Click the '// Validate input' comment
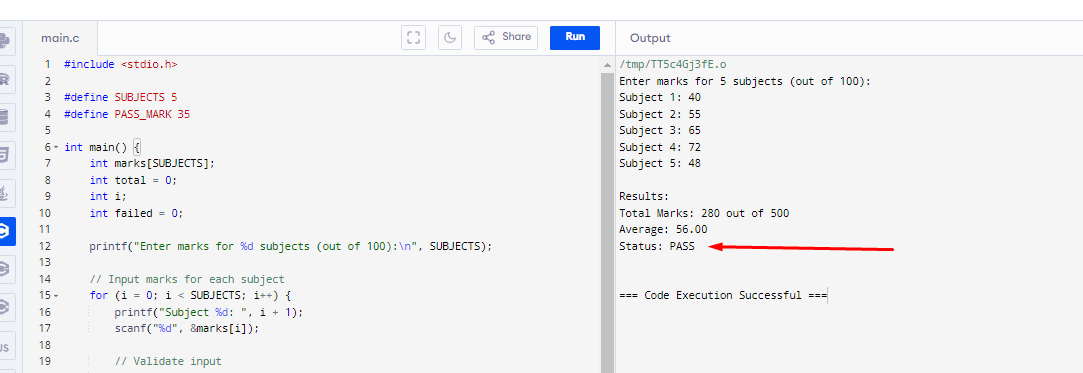Screen dimensions: 1083x373 (x=168, y=362)
